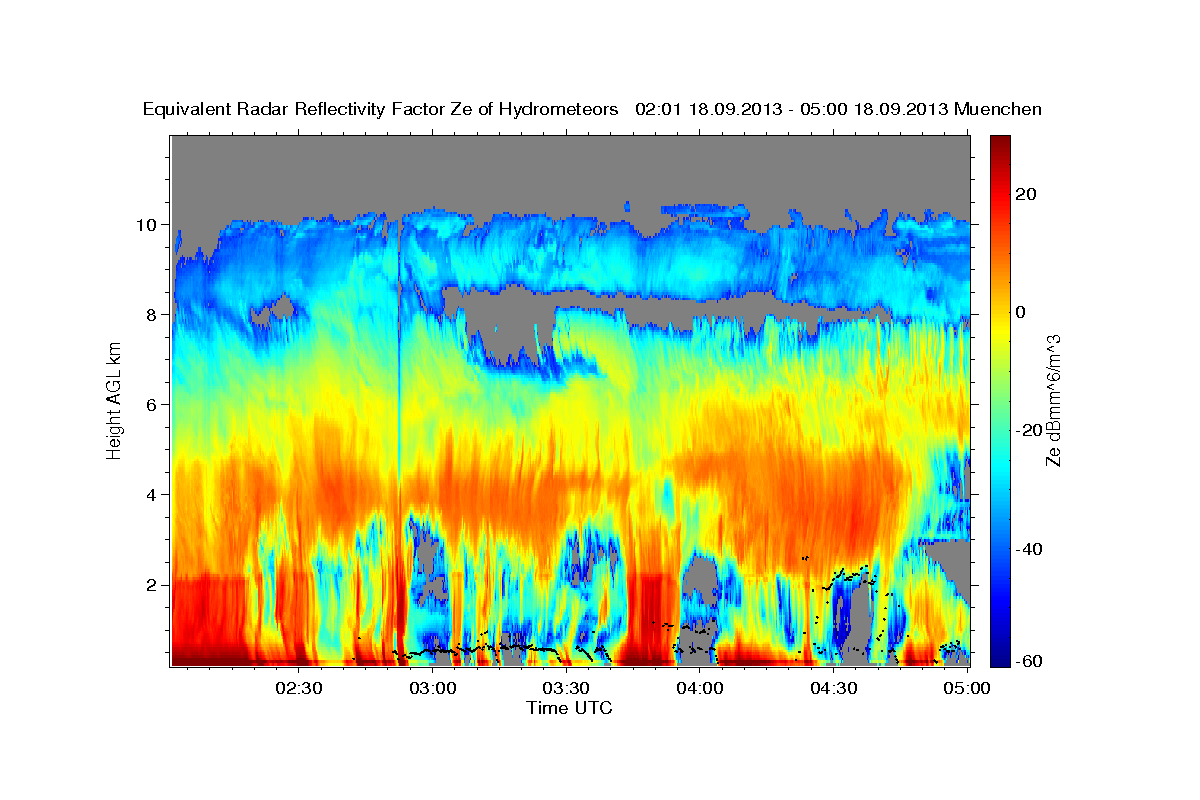The image size is (1200, 800).
Task: Click the '03:00' time tick label
Action: [432, 688]
